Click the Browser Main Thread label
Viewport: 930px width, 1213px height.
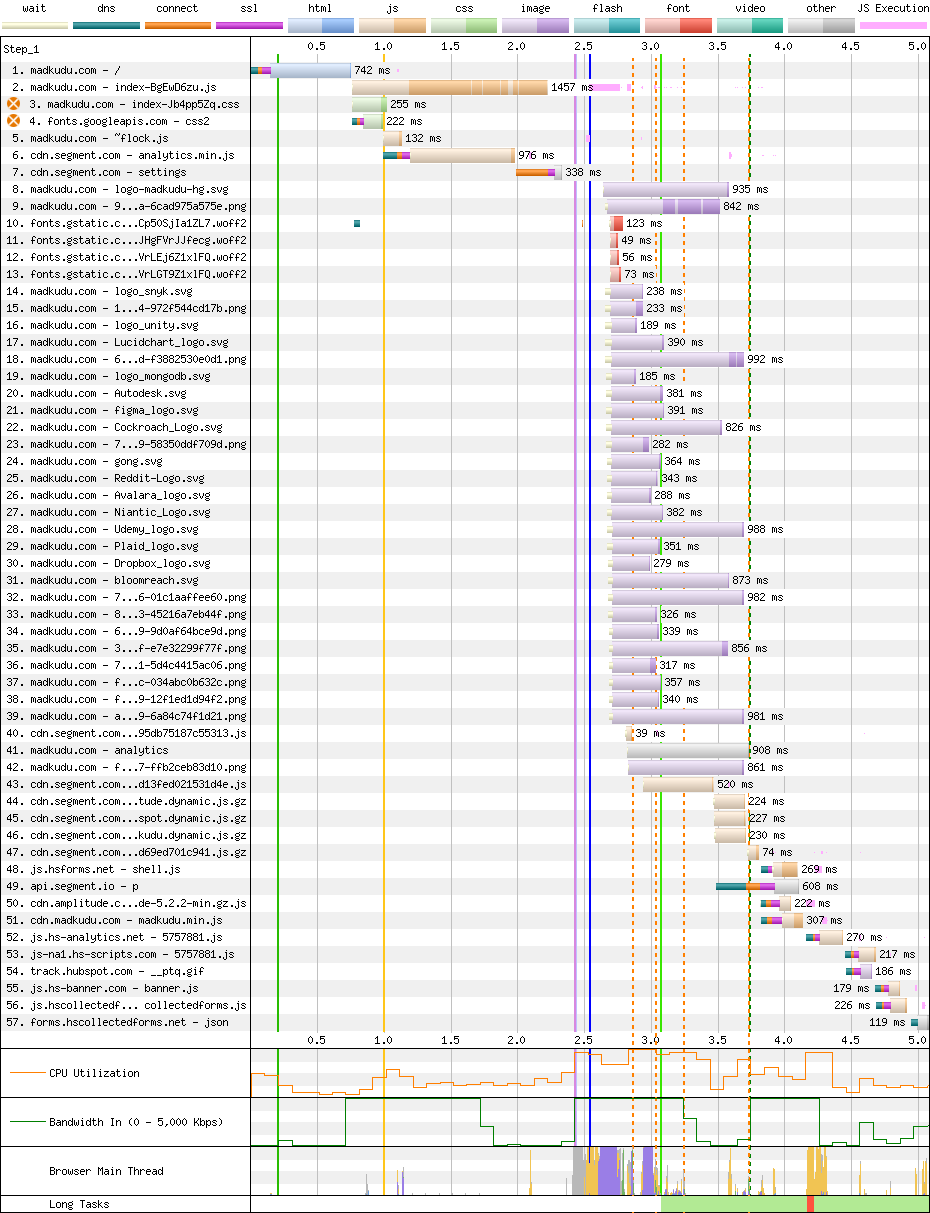(x=106, y=1171)
